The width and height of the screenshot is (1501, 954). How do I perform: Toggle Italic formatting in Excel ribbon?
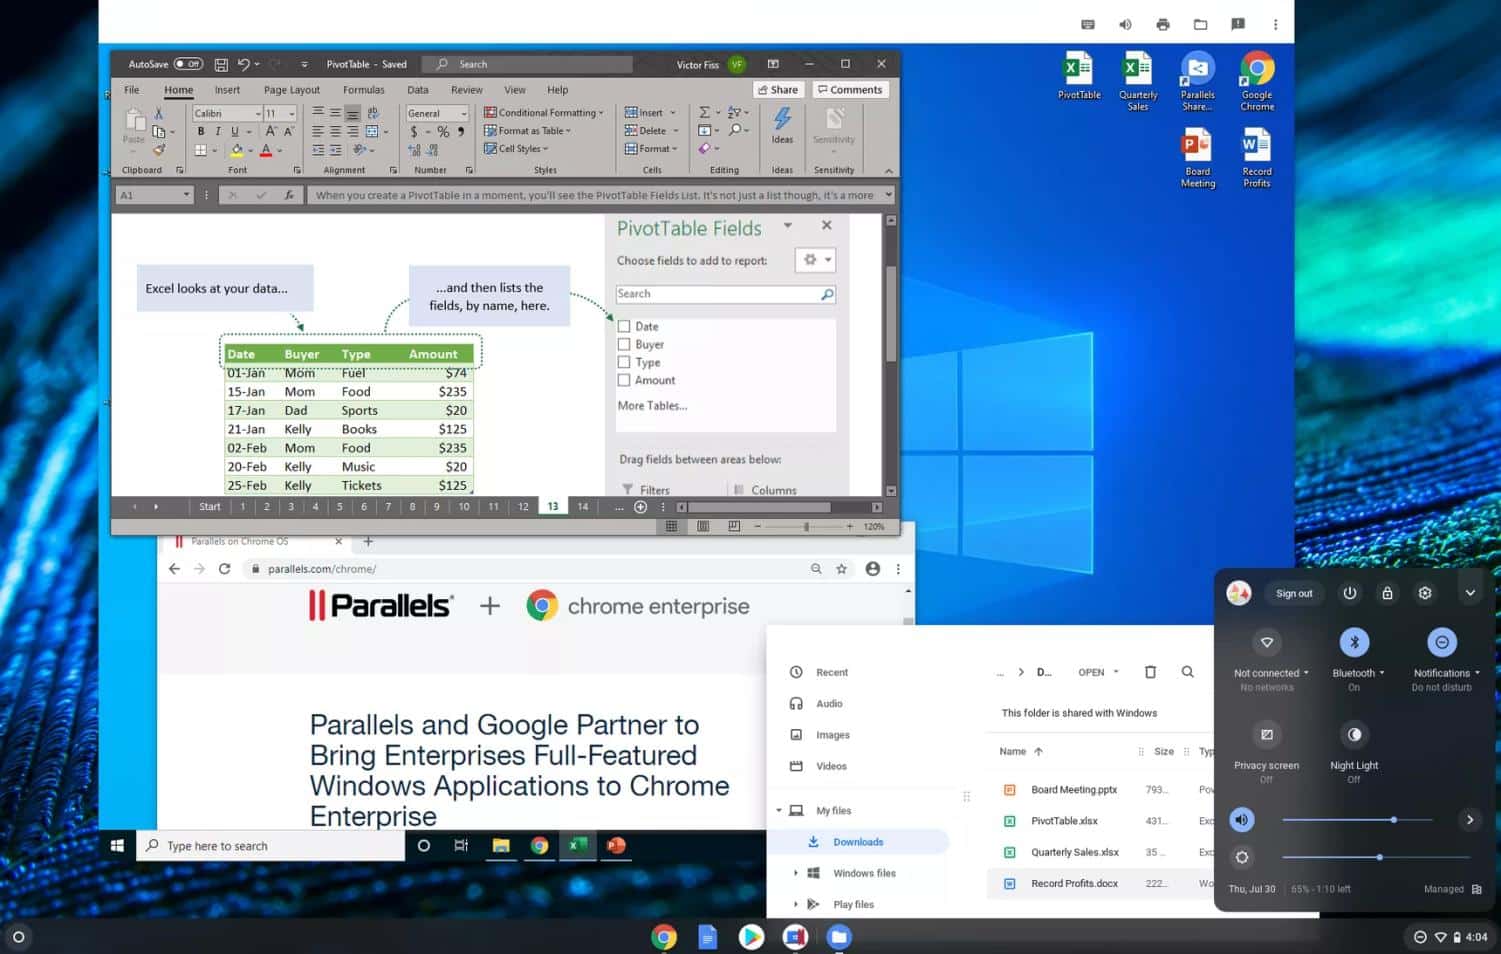pos(218,131)
